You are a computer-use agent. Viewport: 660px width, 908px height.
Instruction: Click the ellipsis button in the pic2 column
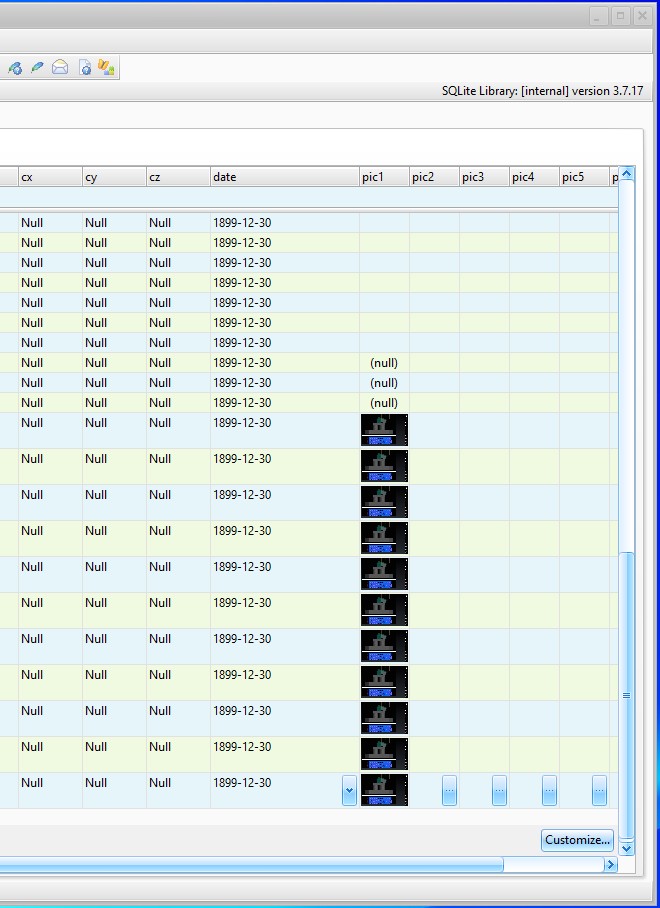click(x=449, y=790)
